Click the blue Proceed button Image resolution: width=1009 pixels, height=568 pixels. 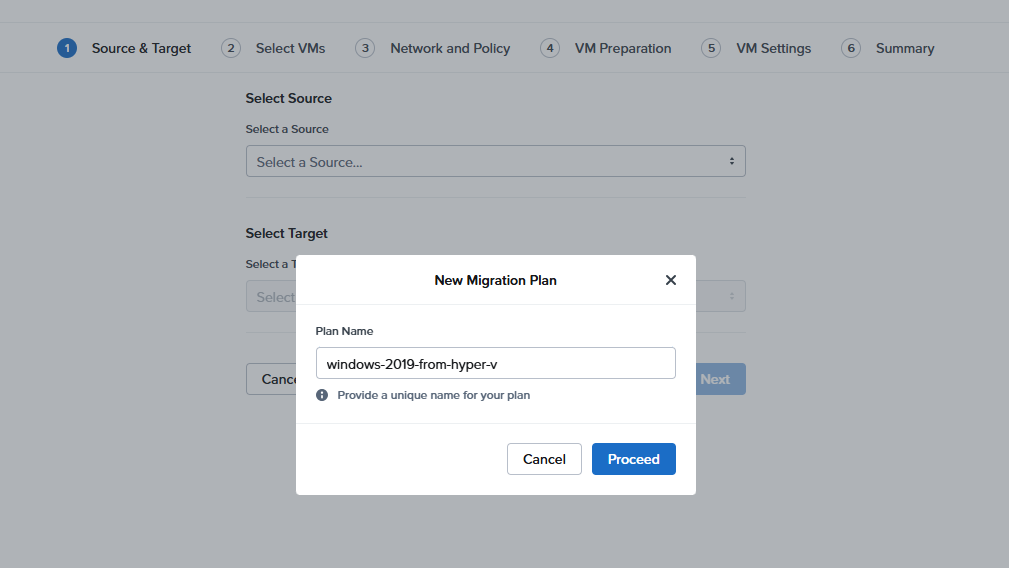click(x=634, y=459)
